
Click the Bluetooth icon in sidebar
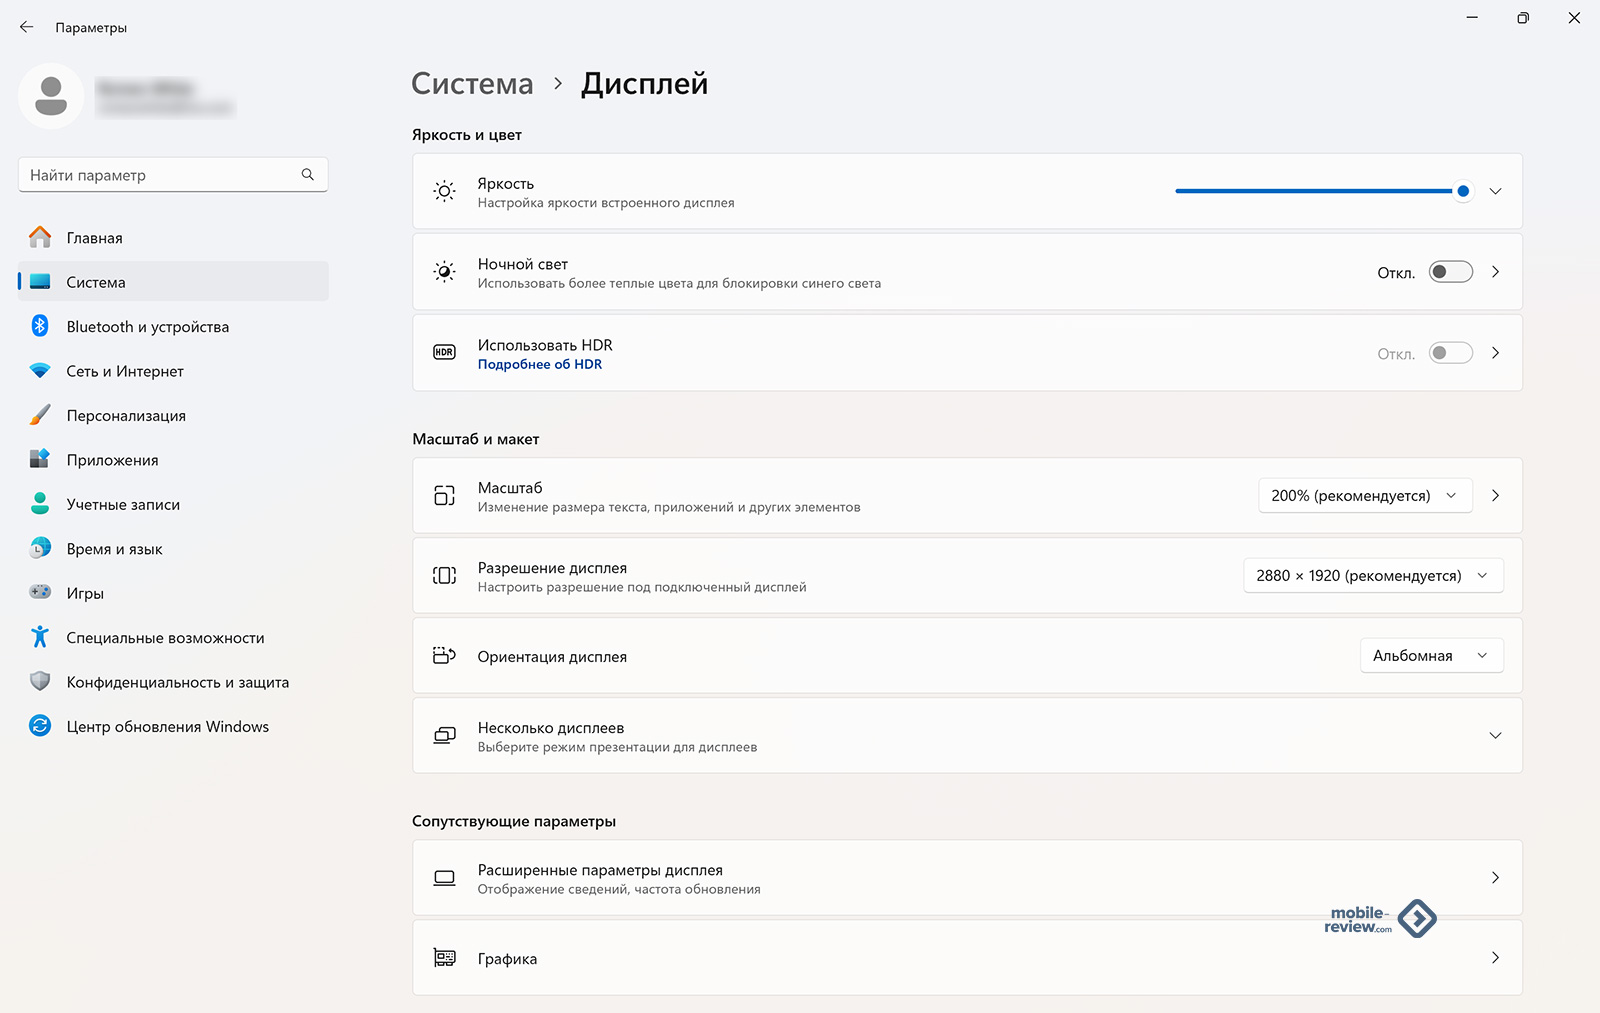40,326
